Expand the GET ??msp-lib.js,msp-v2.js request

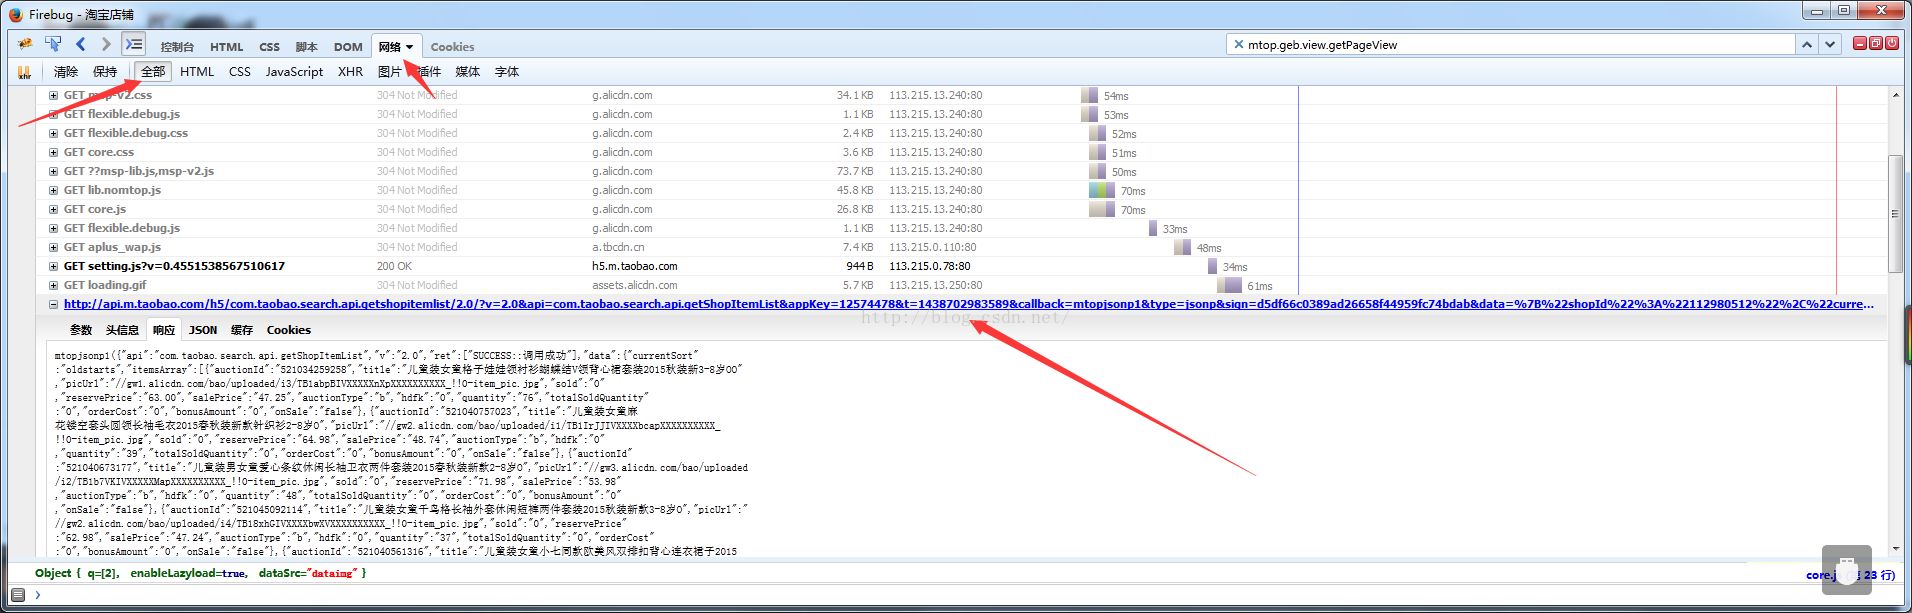53,171
